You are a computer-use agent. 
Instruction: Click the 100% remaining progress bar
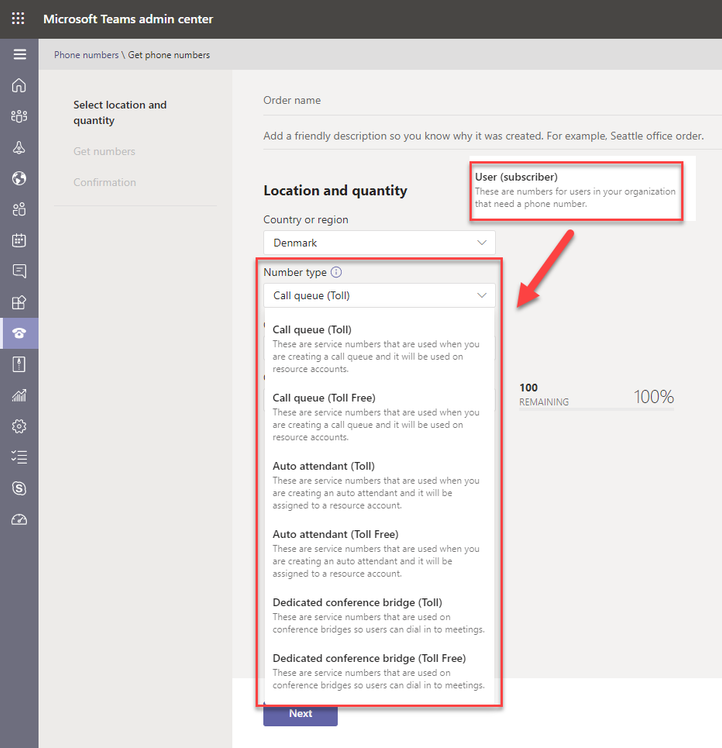[596, 409]
